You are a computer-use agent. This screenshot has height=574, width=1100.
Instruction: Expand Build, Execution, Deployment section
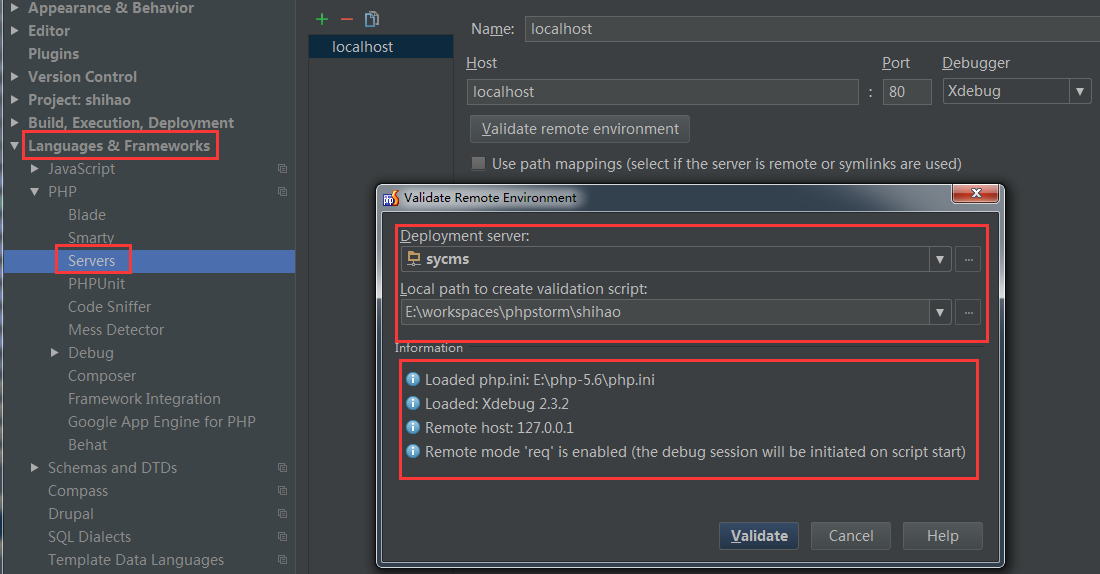point(14,123)
